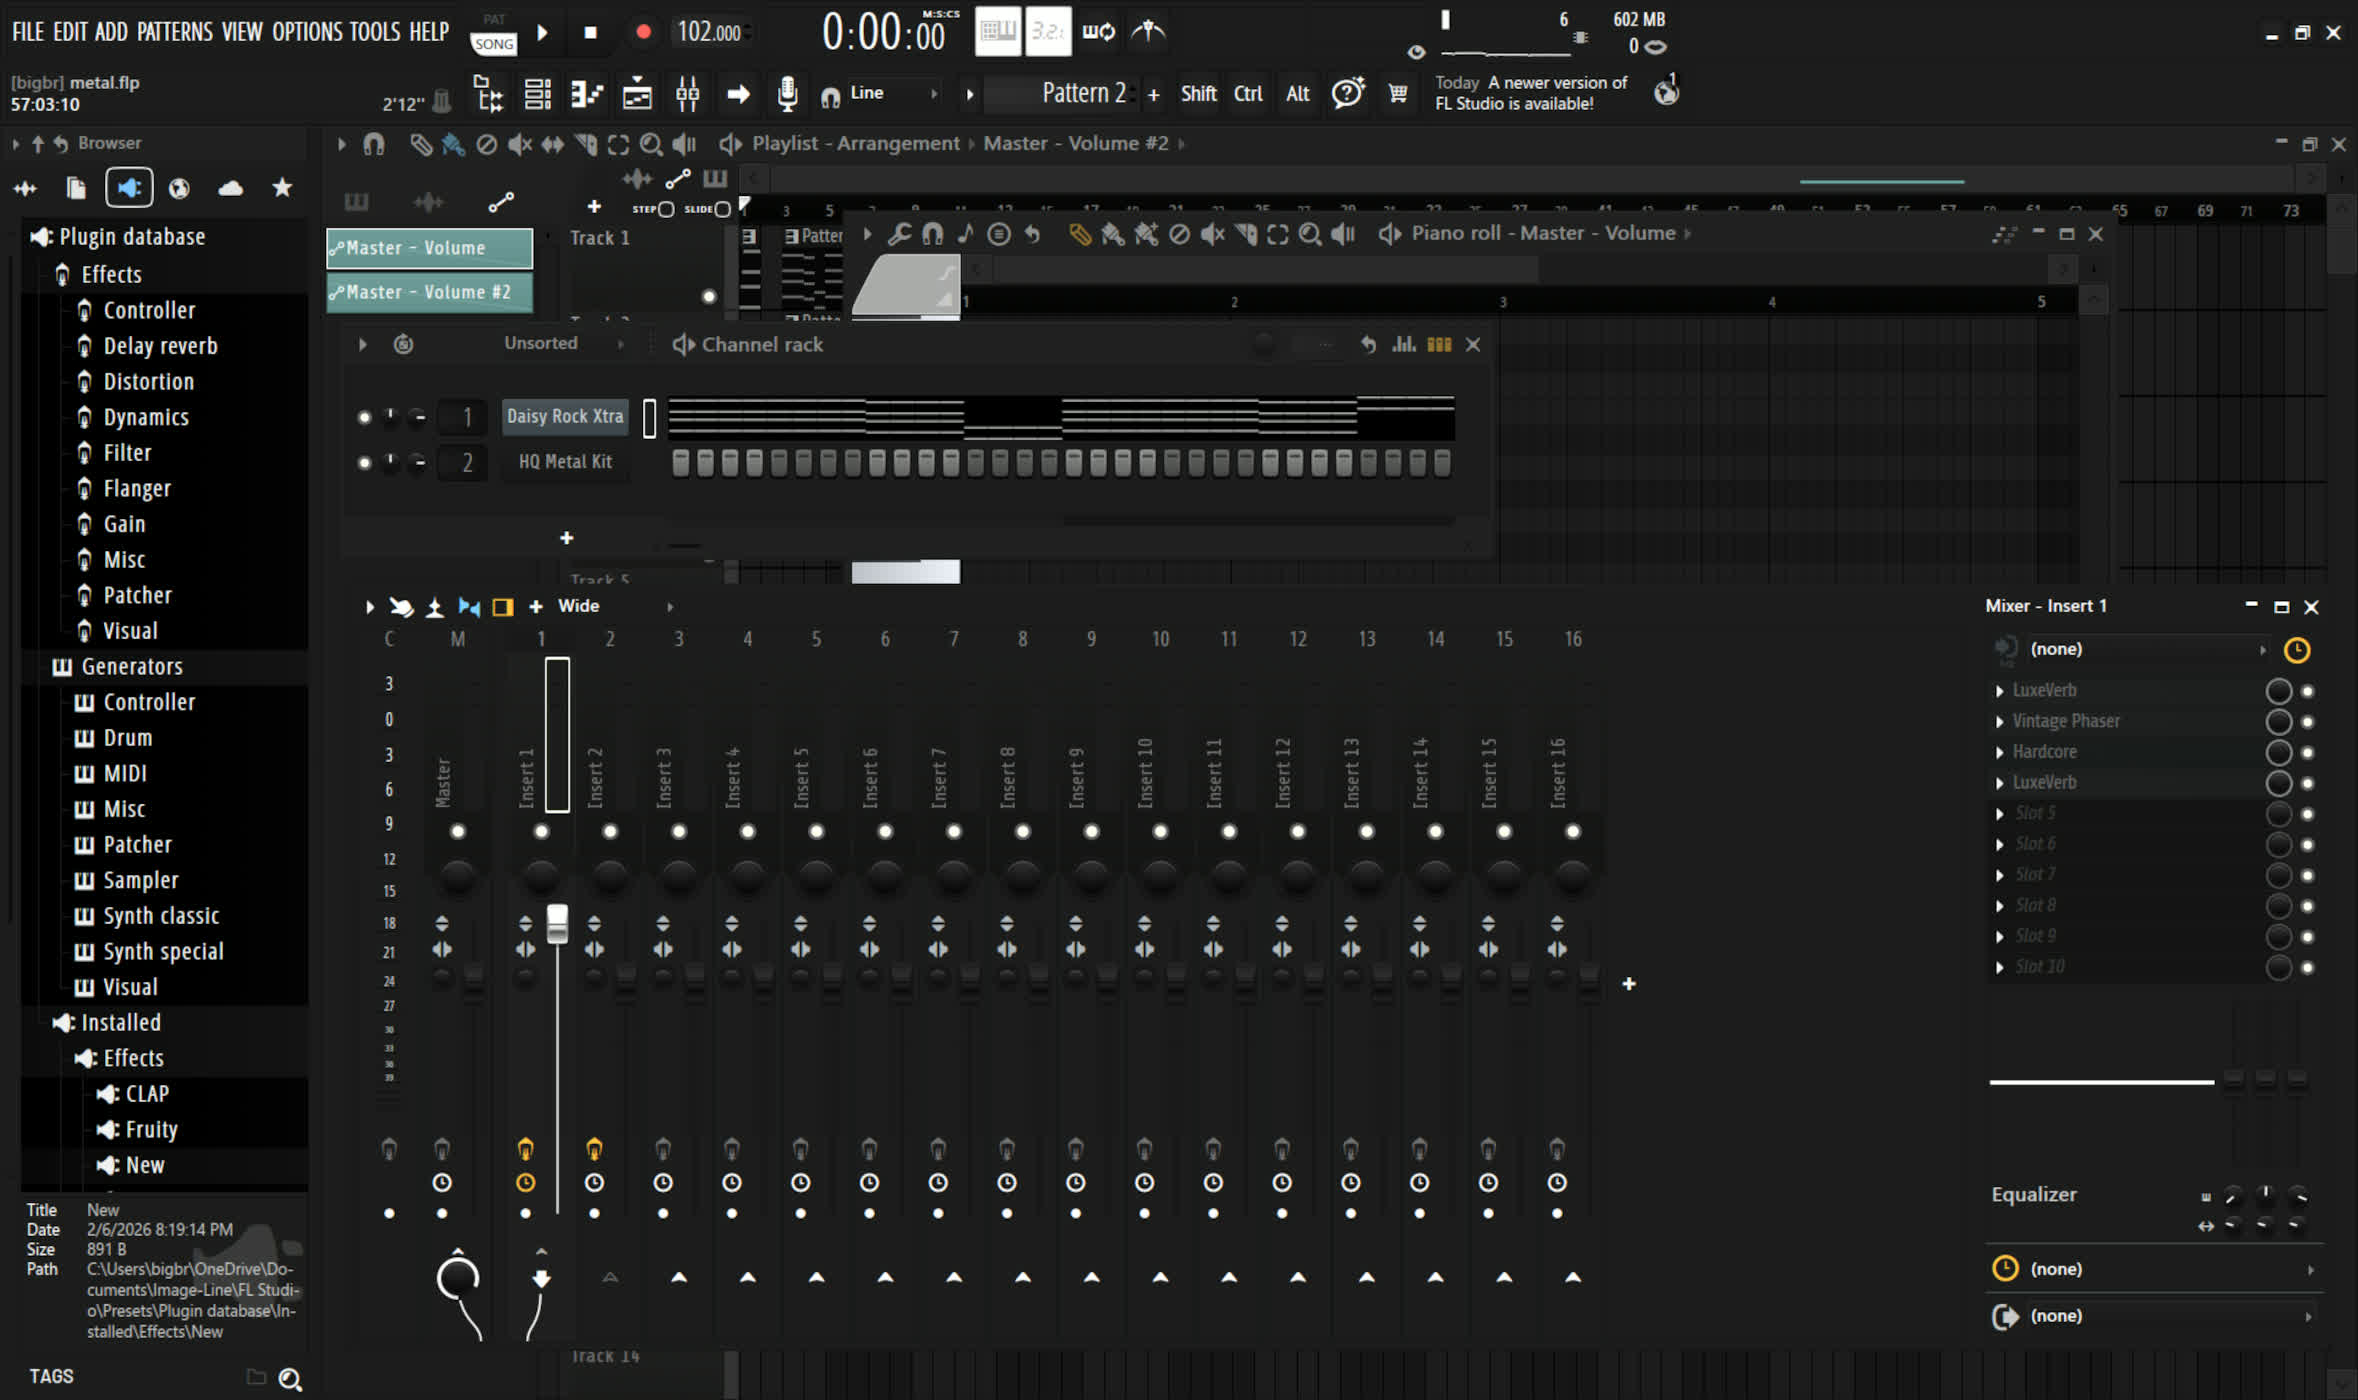Open the Line snap dropdown
The image size is (2358, 1400).
pyautogui.click(x=893, y=93)
